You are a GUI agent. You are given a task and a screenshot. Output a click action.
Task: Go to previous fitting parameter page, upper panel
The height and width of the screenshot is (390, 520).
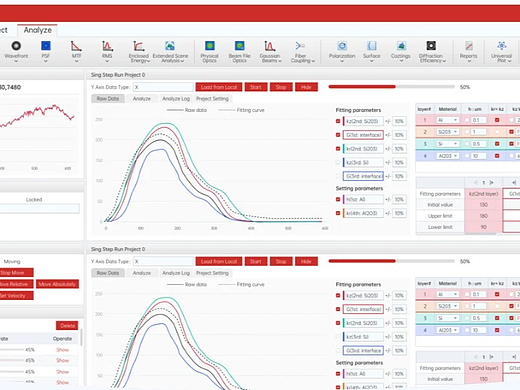click(476, 182)
